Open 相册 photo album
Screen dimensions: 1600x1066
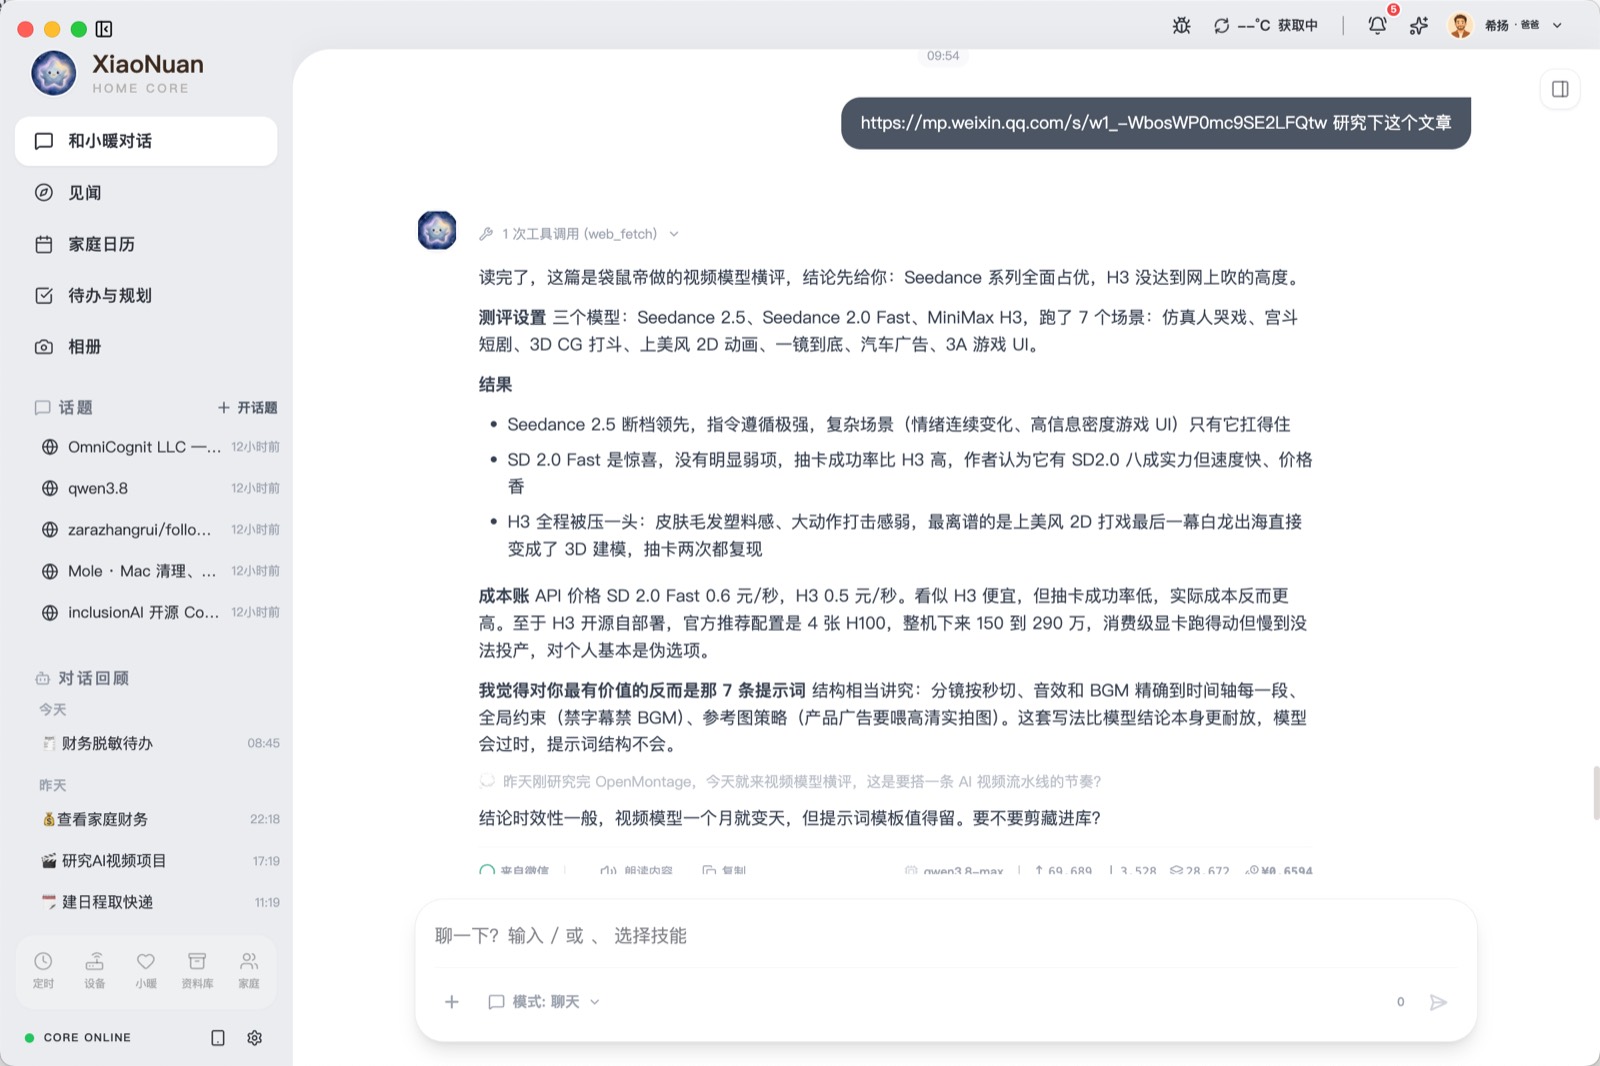click(x=146, y=347)
